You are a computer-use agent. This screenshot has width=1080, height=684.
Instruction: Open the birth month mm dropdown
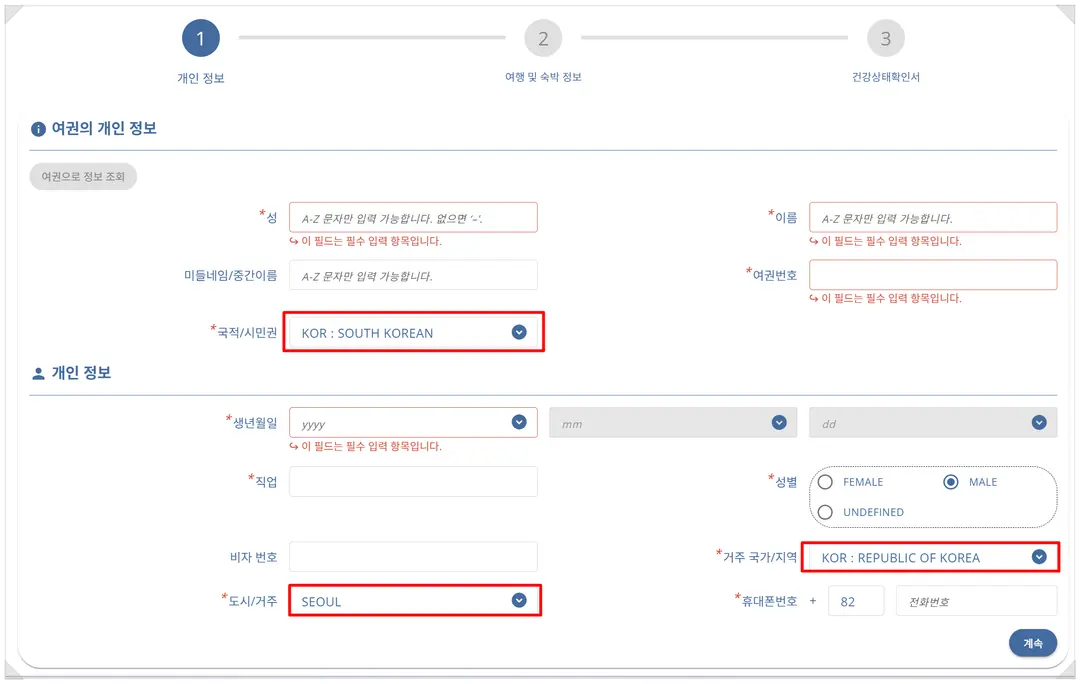click(x=779, y=422)
